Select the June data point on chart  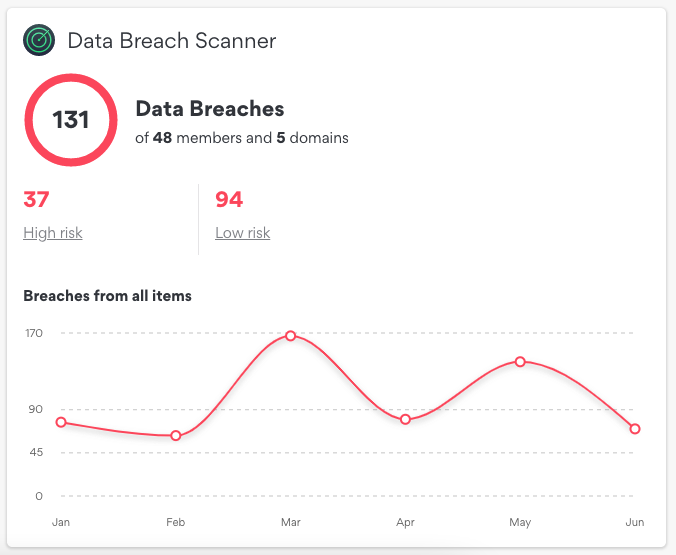click(x=635, y=429)
